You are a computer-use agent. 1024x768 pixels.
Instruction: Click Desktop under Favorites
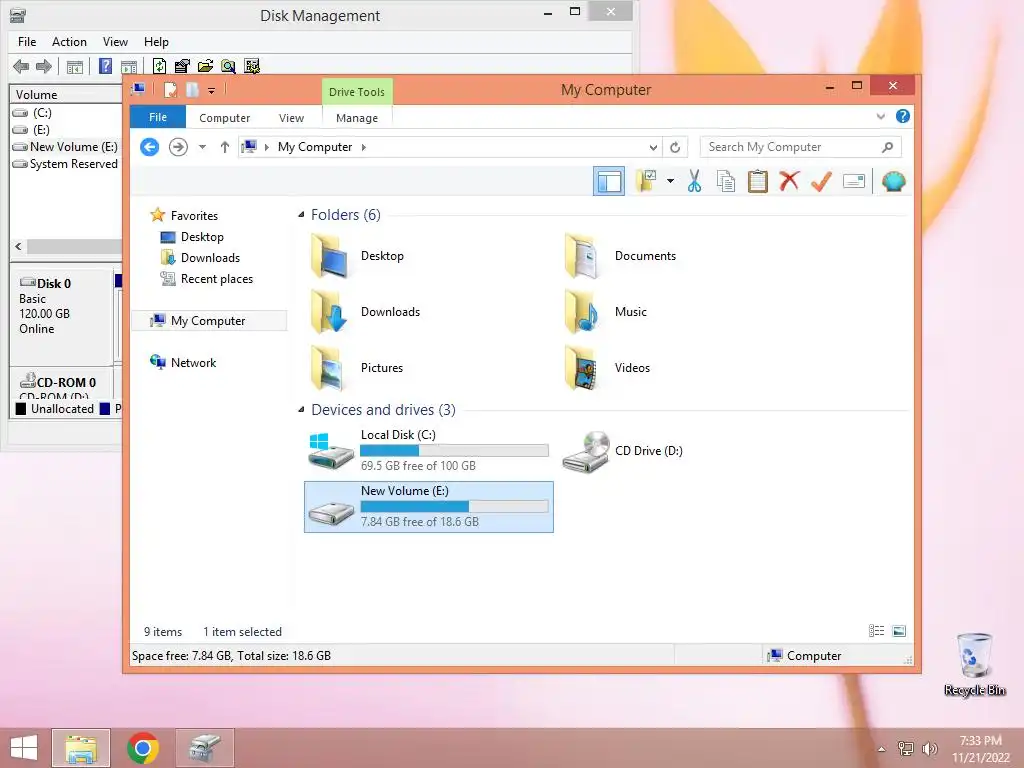pos(202,237)
